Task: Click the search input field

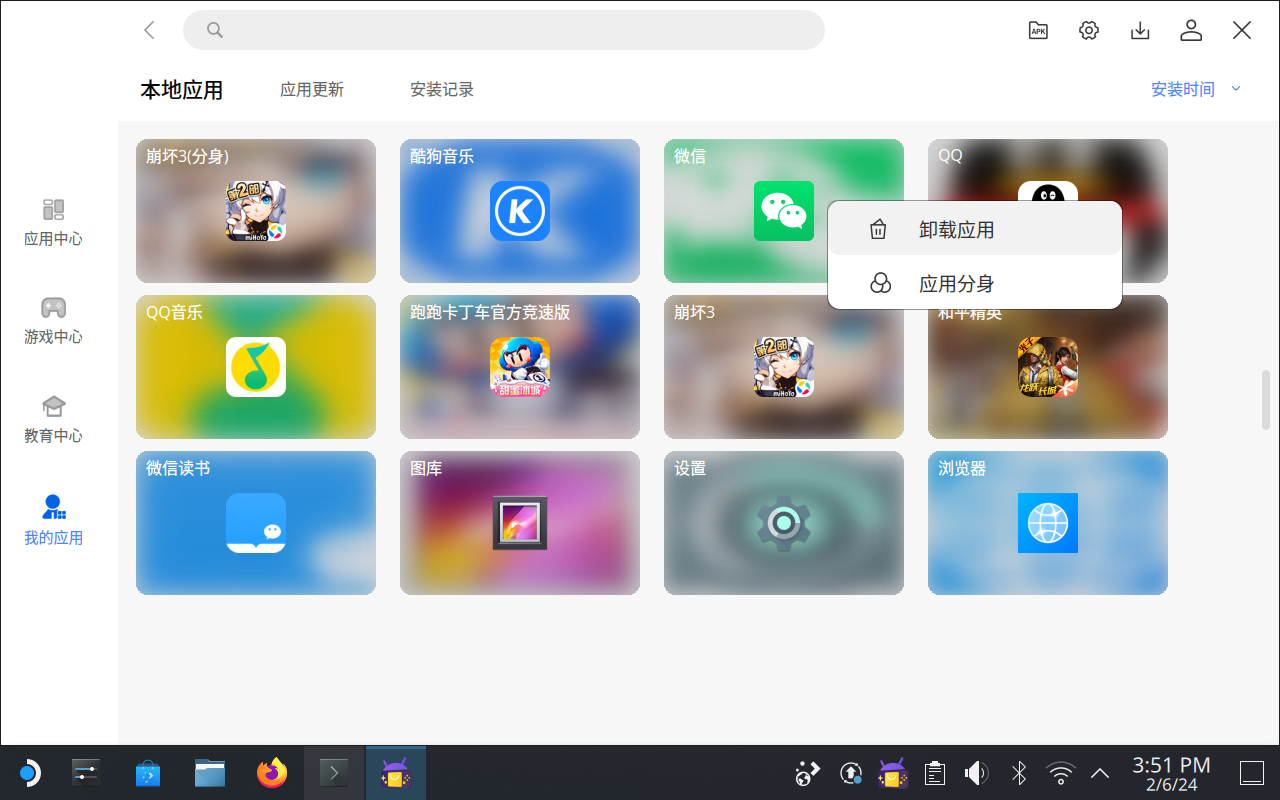Action: [x=504, y=30]
